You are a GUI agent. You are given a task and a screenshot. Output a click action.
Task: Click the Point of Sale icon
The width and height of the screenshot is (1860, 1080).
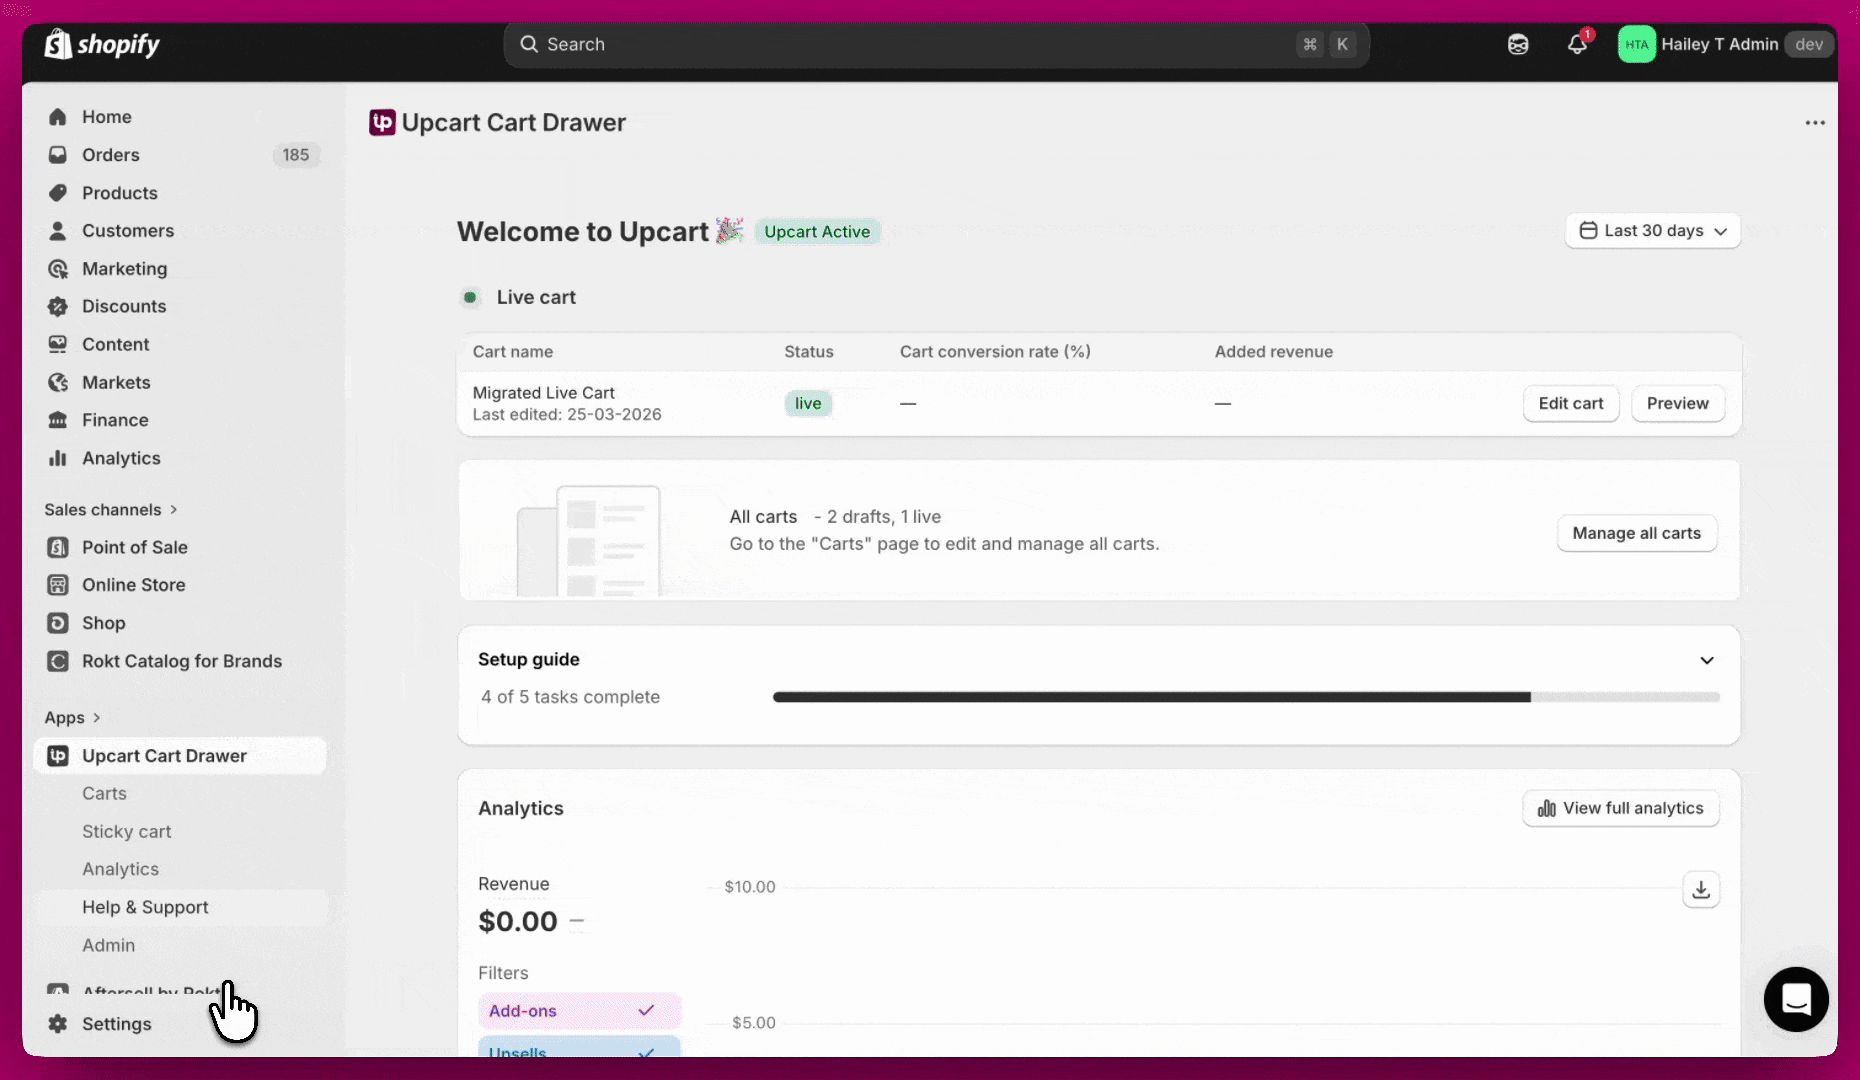click(x=58, y=547)
